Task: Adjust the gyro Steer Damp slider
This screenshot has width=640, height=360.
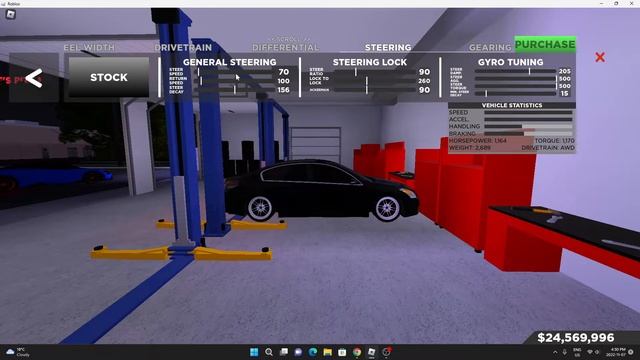Action: coord(516,71)
